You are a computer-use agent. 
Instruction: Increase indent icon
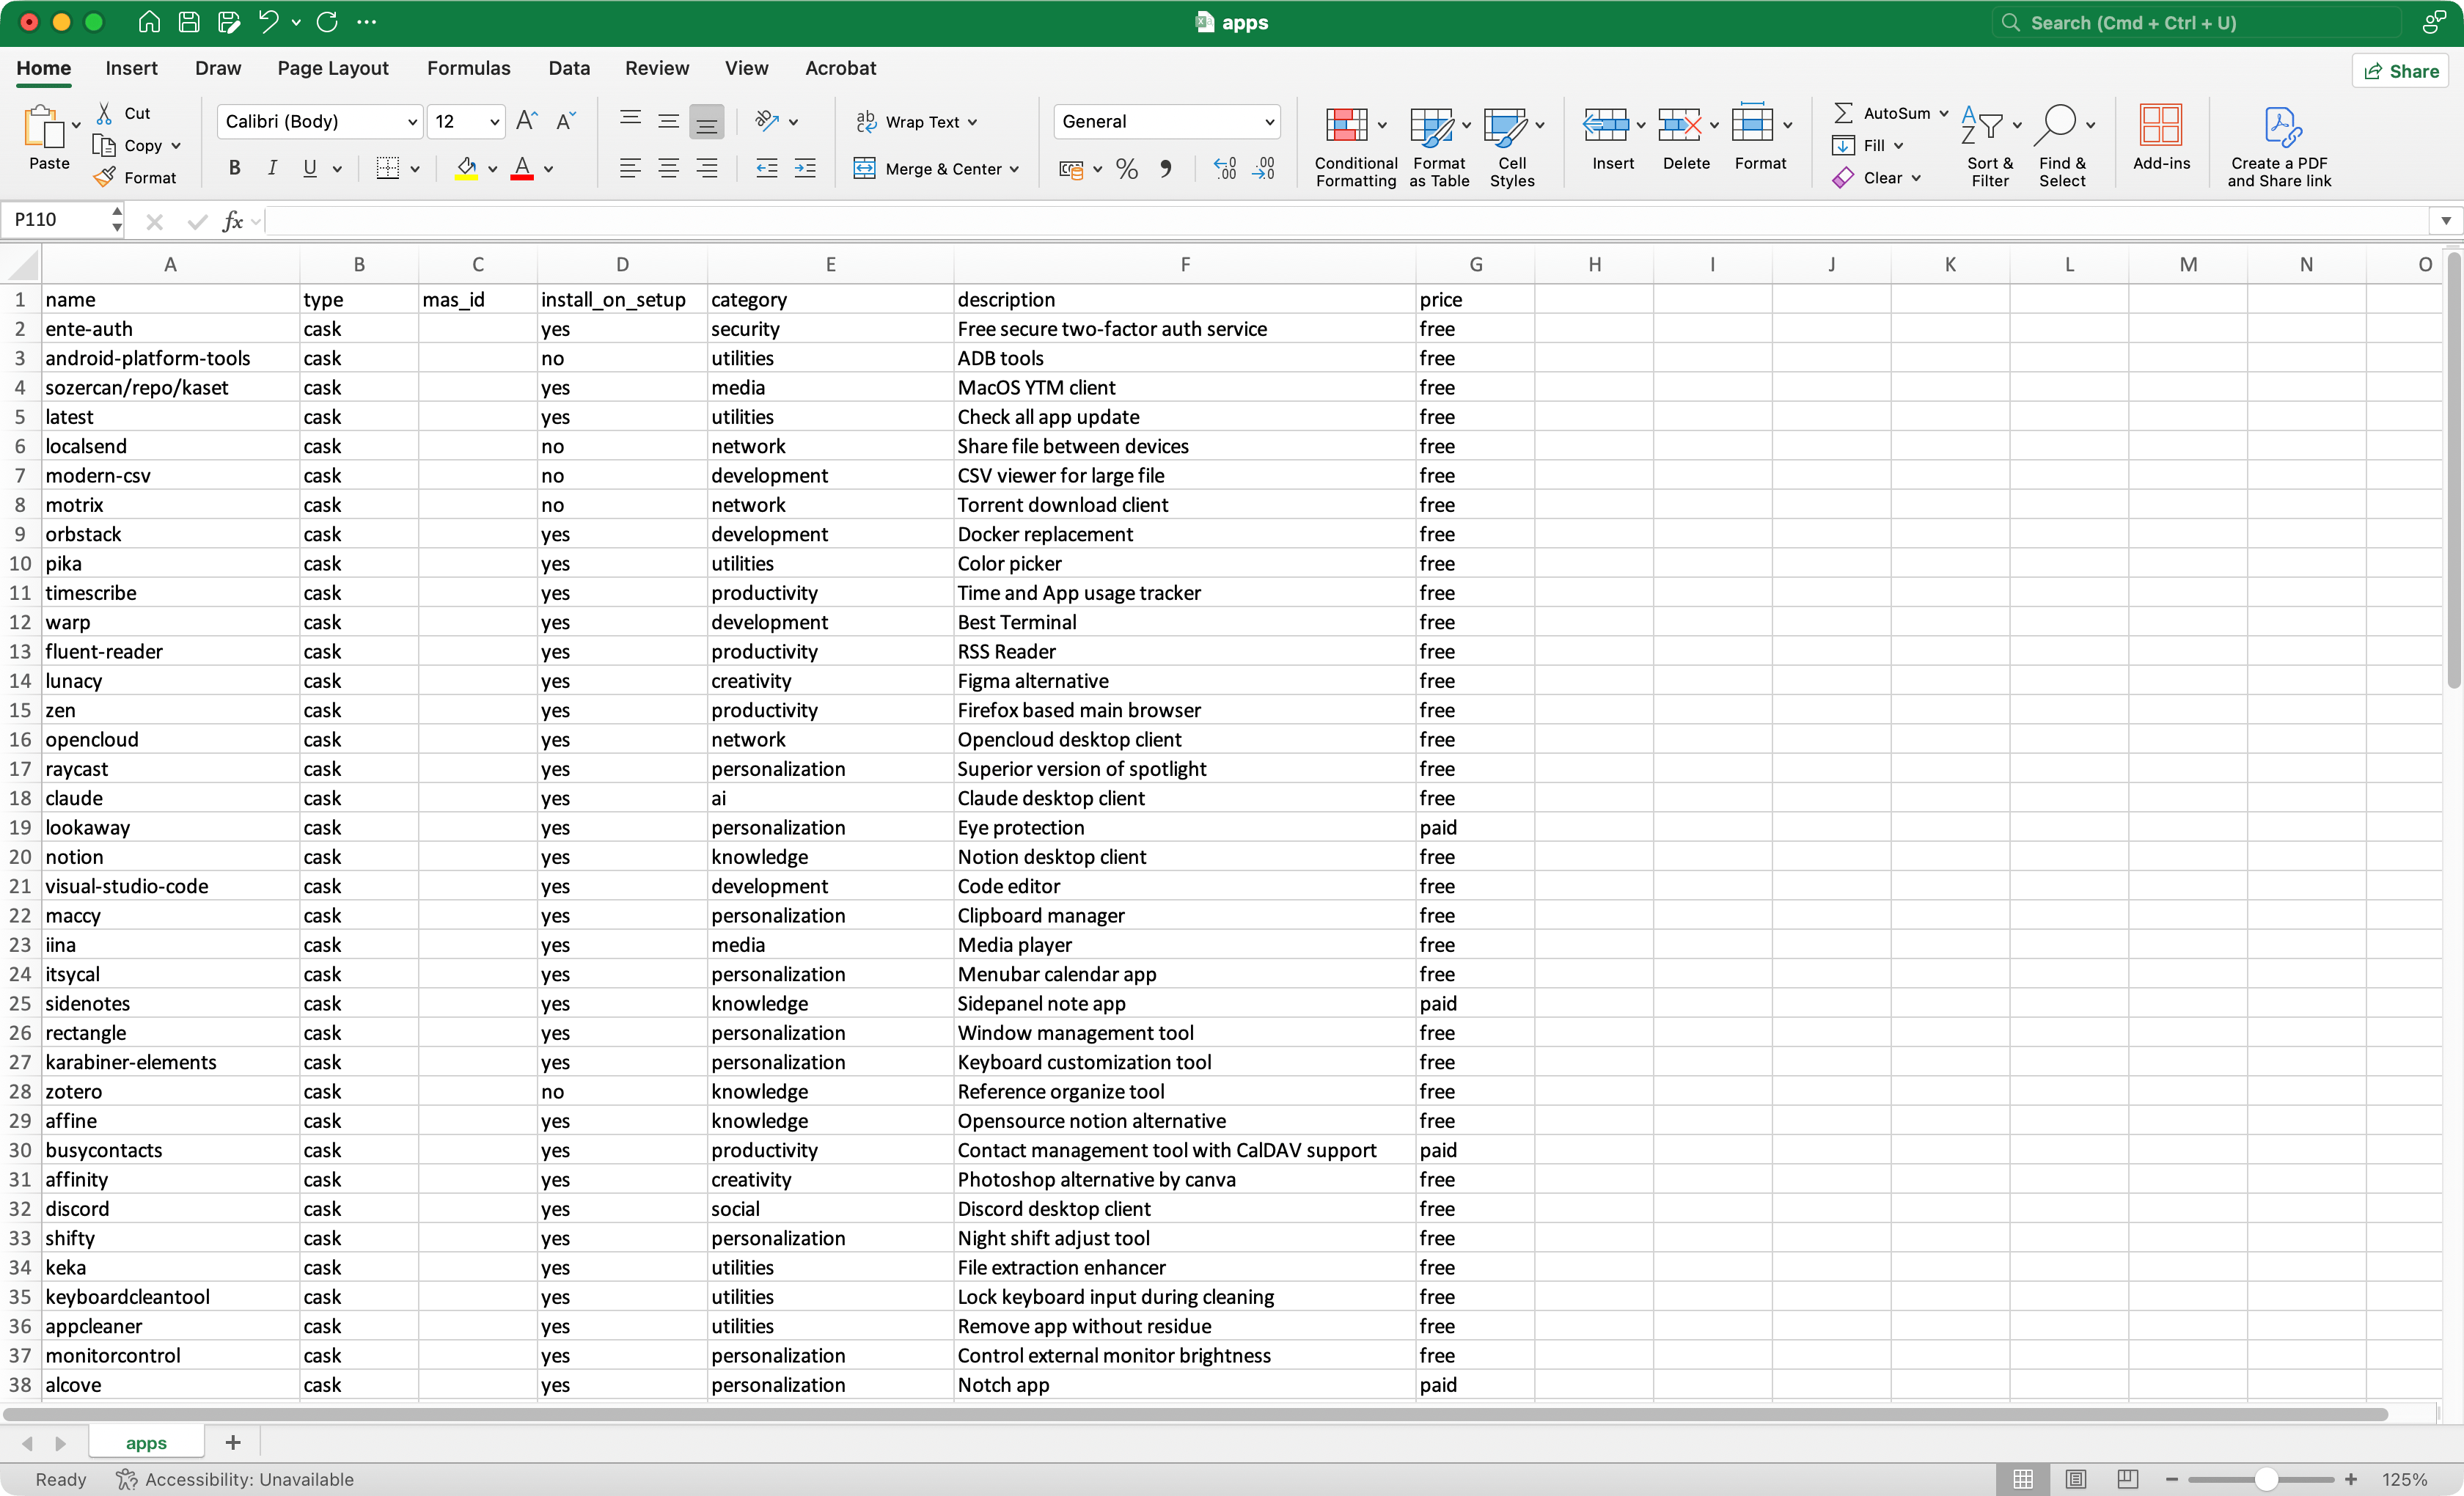[x=805, y=168]
